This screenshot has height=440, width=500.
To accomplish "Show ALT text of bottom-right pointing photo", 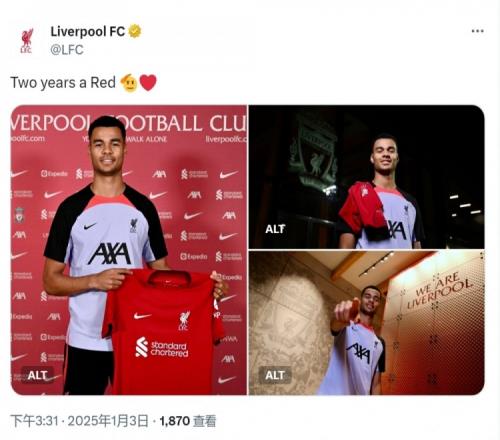I will click(275, 375).
